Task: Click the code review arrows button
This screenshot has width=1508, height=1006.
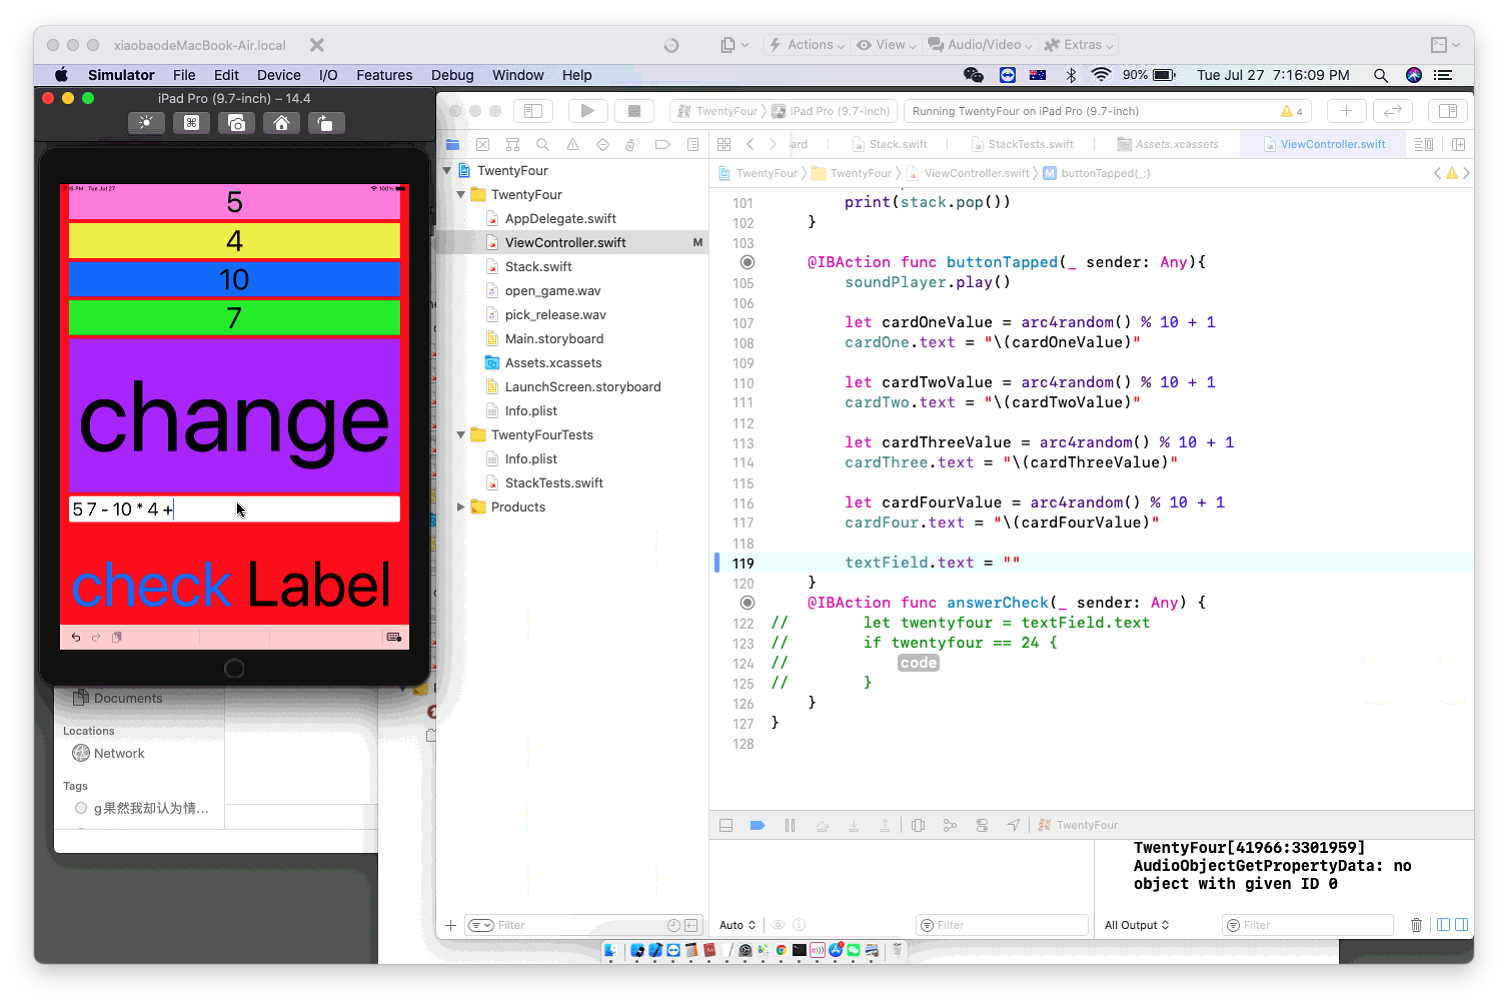Action: pyautogui.click(x=1392, y=111)
